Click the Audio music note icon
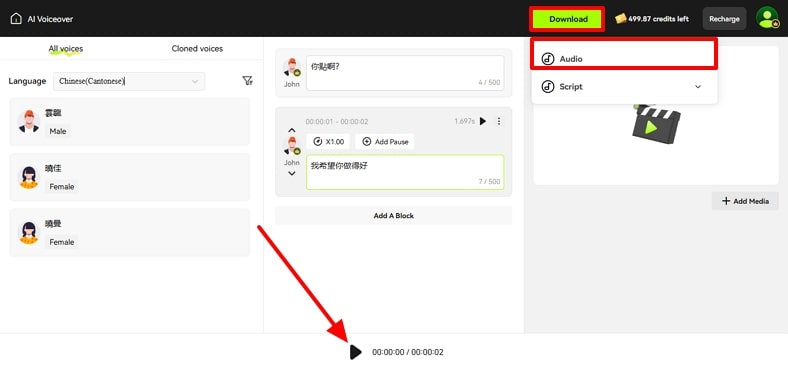Viewport: 788px width, 370px height. tap(548, 59)
